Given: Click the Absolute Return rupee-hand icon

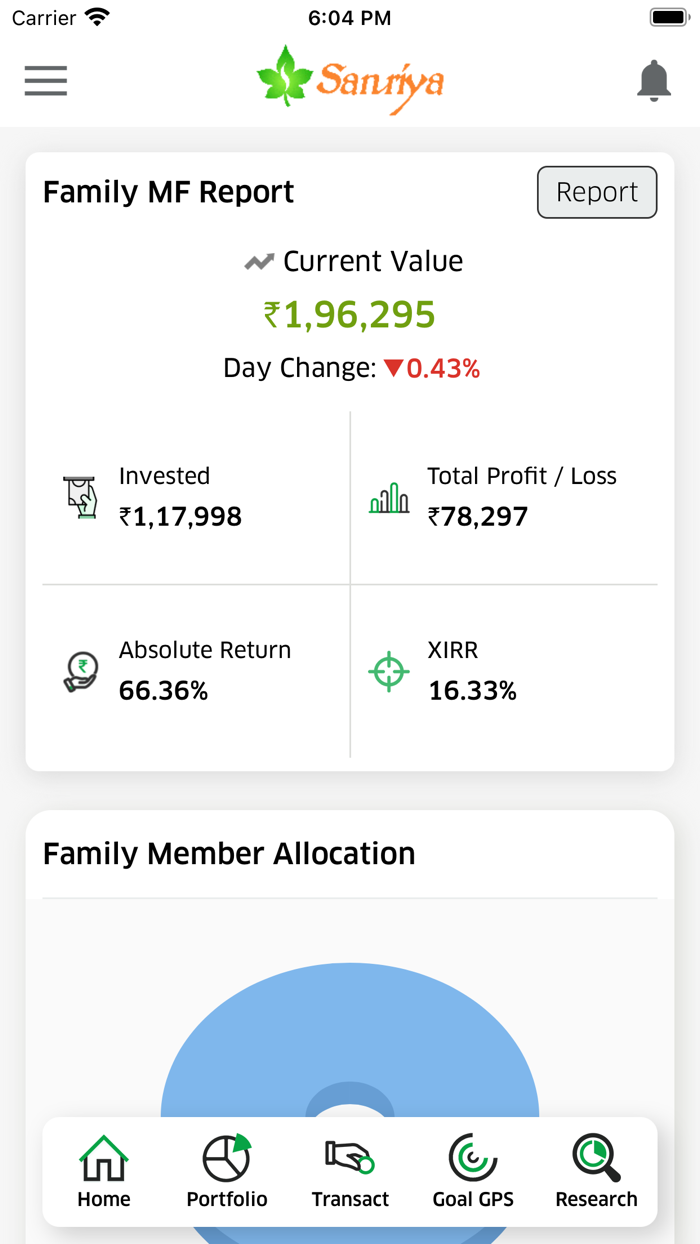Looking at the screenshot, I should click(80, 671).
